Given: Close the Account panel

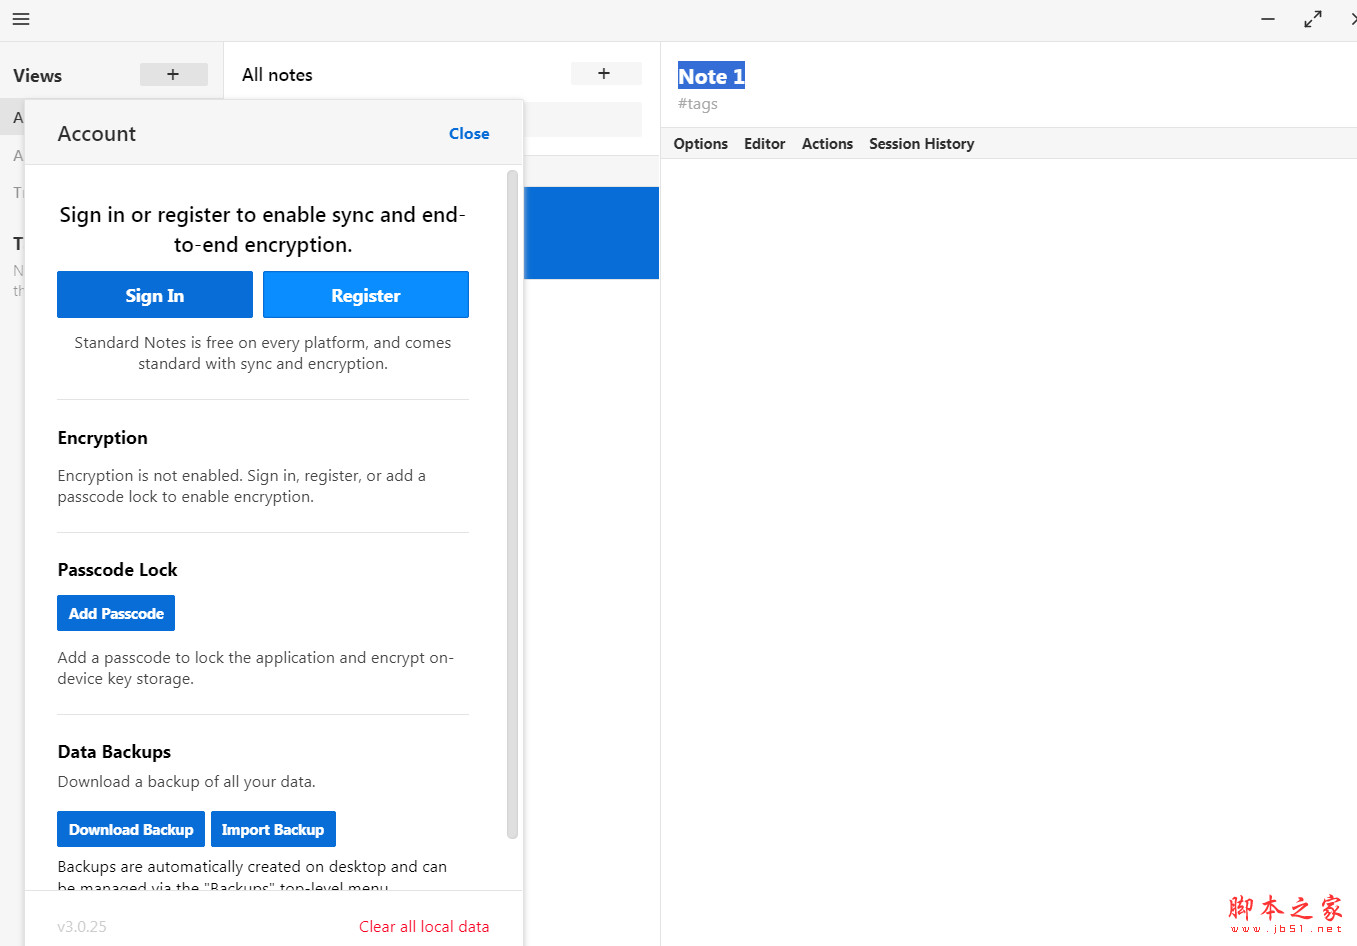Looking at the screenshot, I should (469, 134).
